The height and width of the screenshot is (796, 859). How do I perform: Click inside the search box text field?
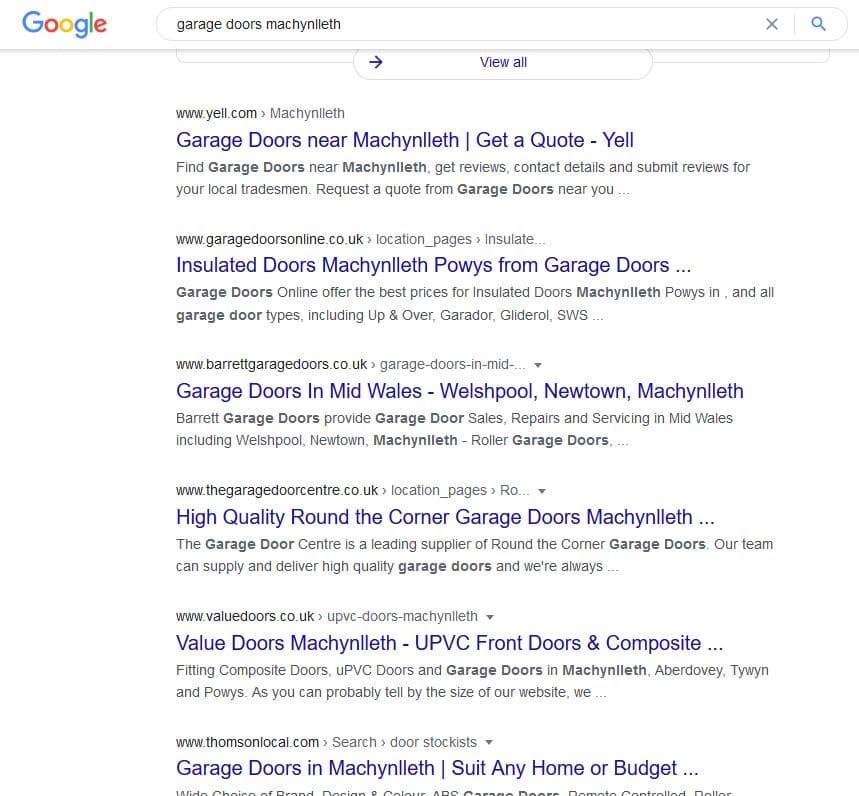coord(450,24)
